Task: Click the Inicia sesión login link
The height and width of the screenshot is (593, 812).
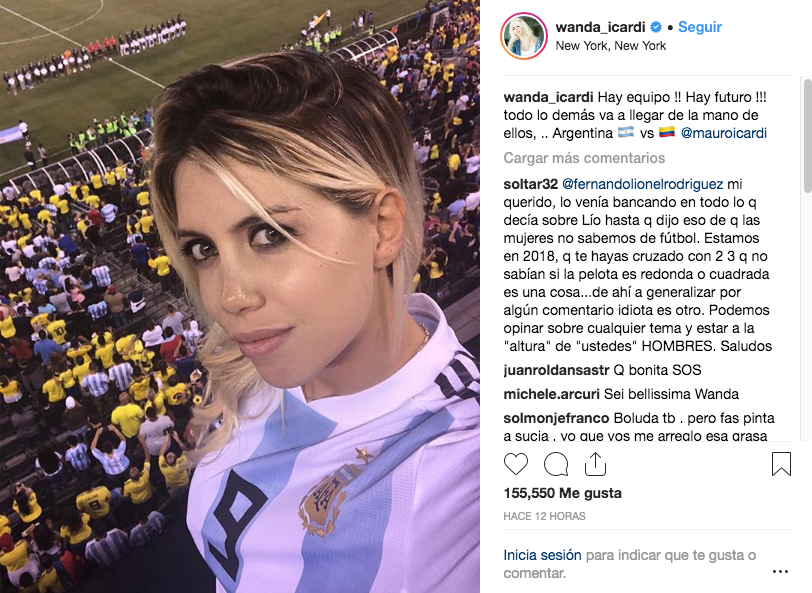Action: pos(542,555)
